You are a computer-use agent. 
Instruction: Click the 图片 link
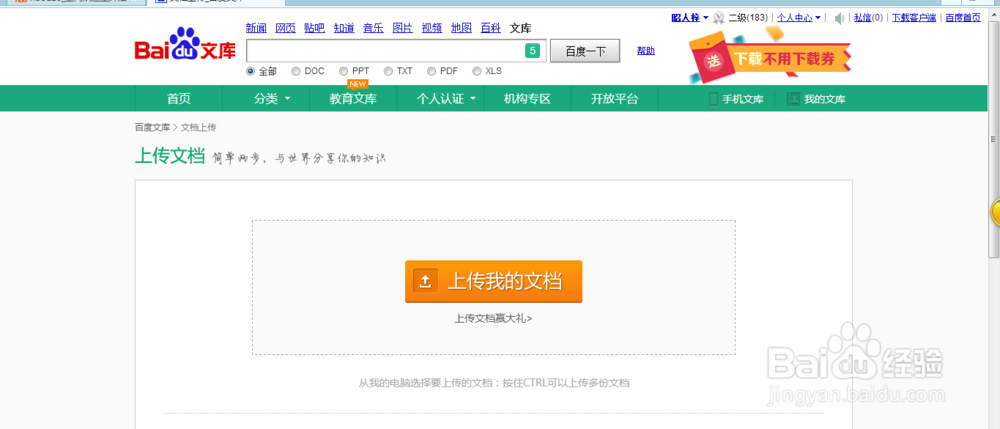coord(402,27)
